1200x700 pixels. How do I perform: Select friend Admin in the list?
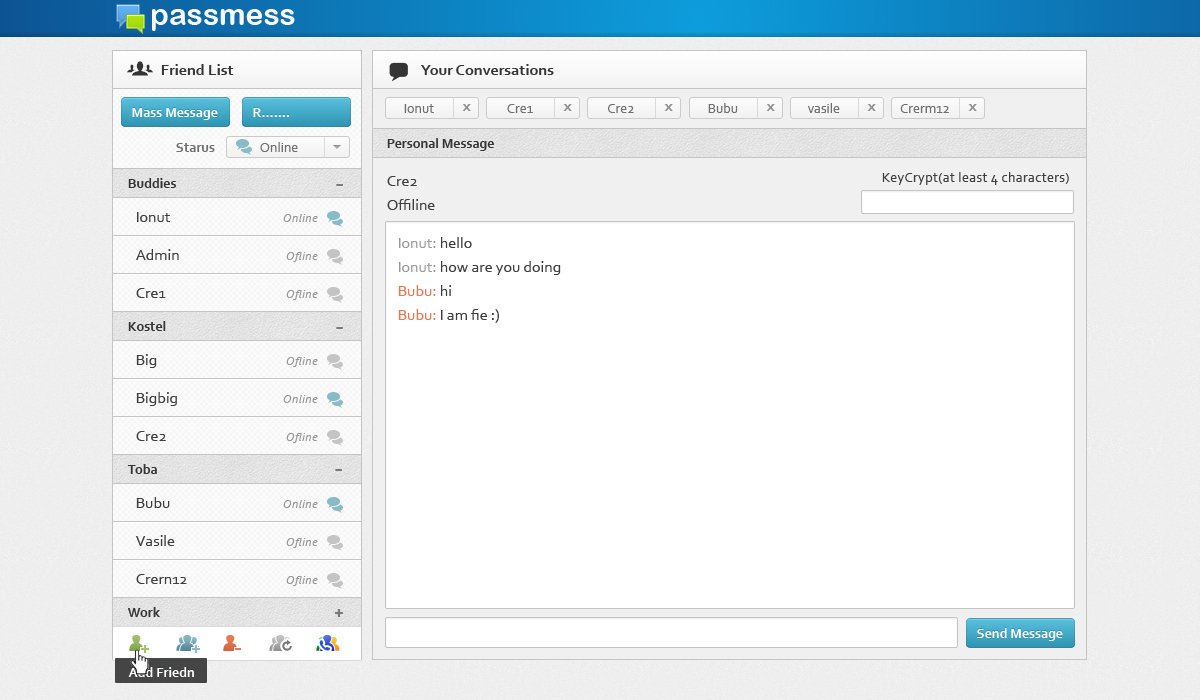[237, 255]
